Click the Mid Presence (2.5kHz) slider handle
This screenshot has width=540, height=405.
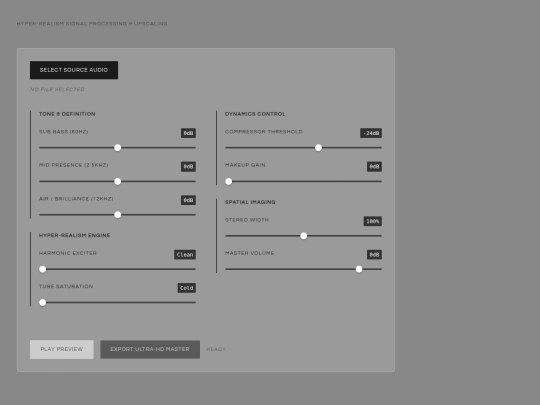pos(117,181)
